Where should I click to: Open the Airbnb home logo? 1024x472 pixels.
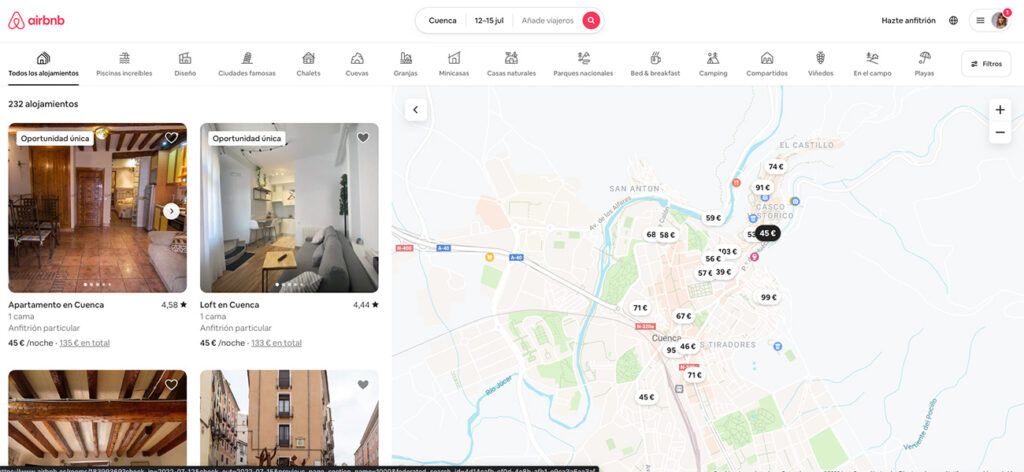coord(37,21)
